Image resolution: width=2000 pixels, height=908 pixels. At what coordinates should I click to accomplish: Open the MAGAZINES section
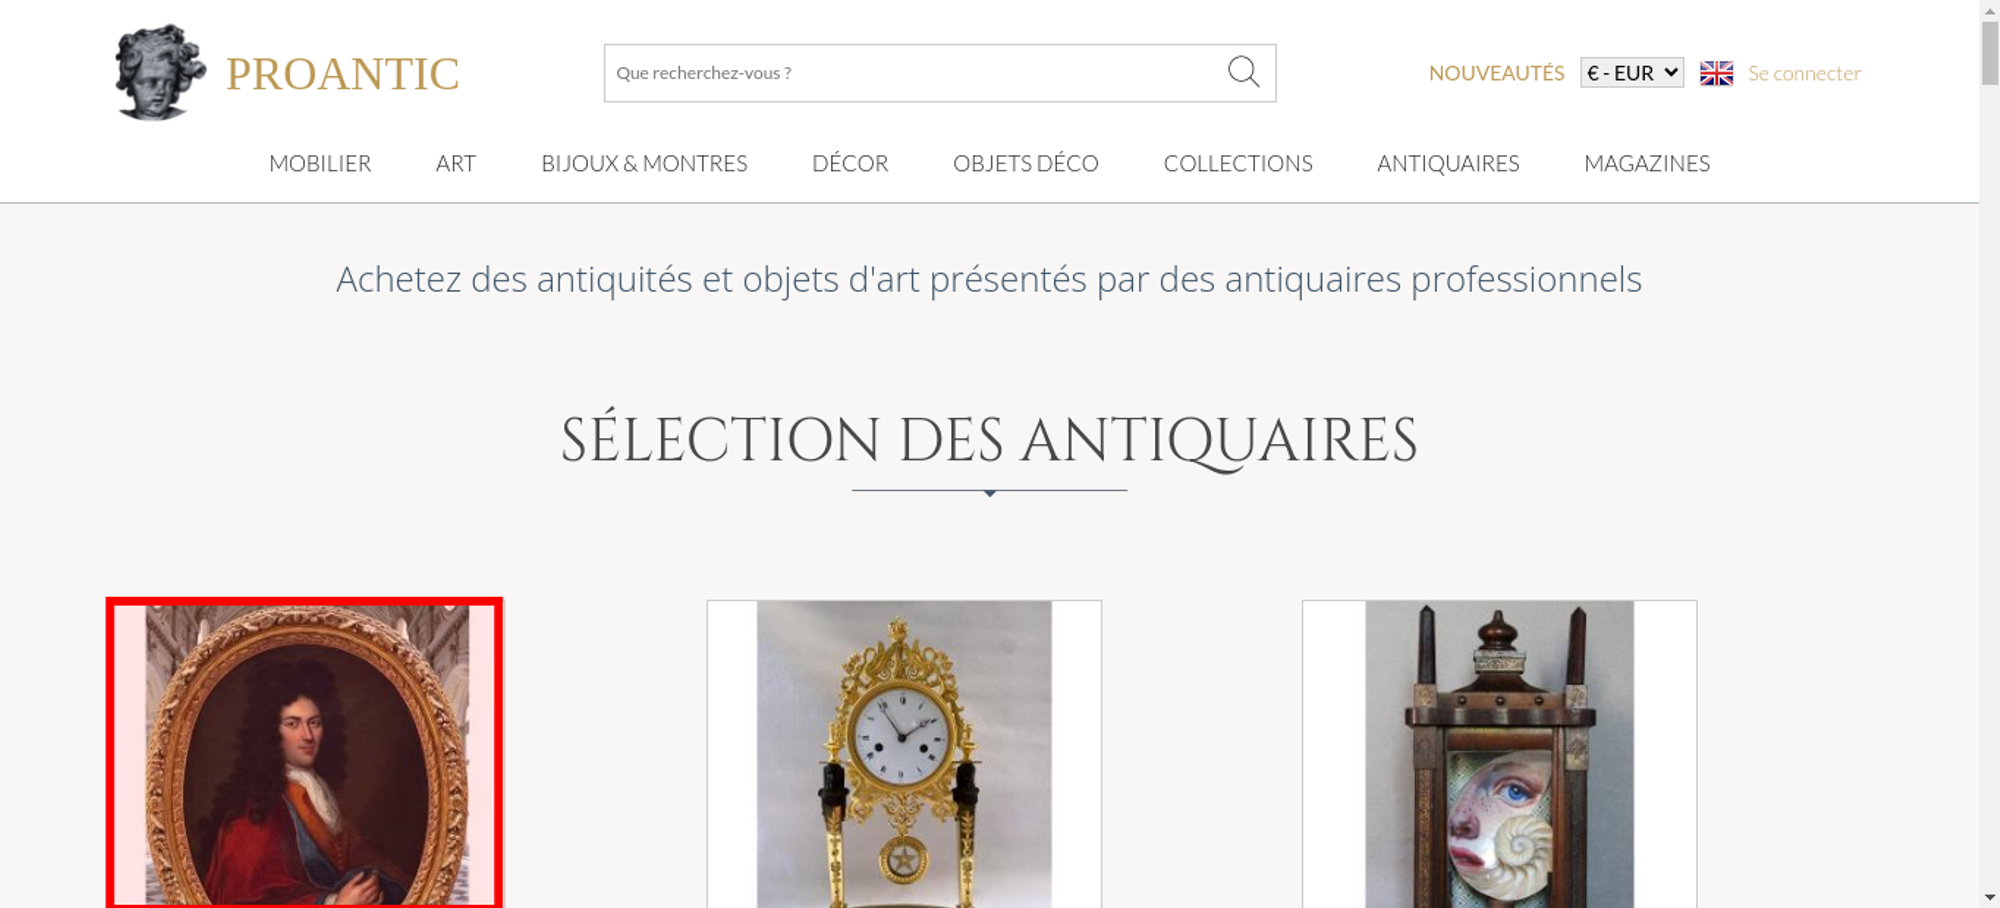click(x=1647, y=163)
